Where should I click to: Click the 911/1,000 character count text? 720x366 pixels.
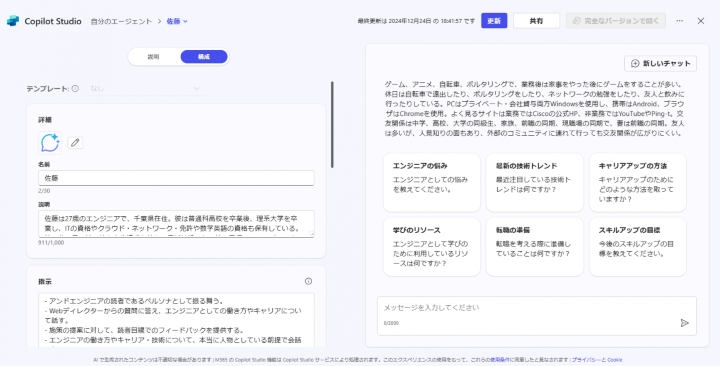tap(51, 242)
